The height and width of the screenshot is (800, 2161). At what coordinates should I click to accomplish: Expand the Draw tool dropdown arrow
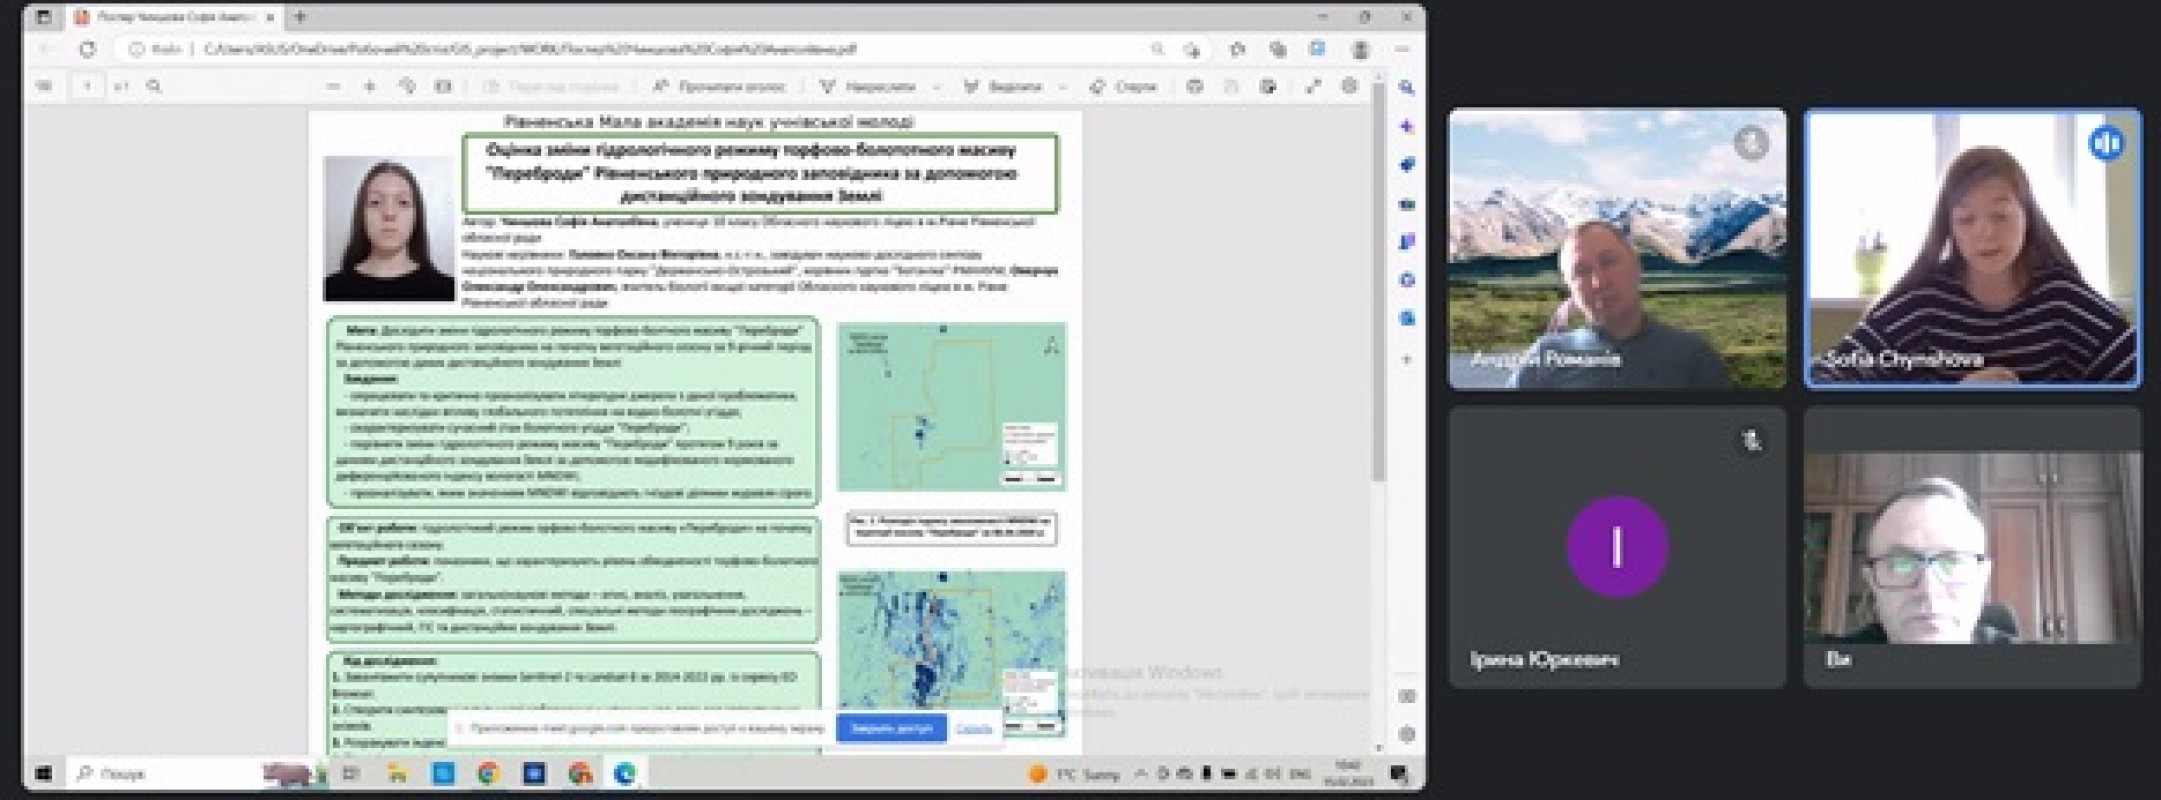(x=936, y=87)
